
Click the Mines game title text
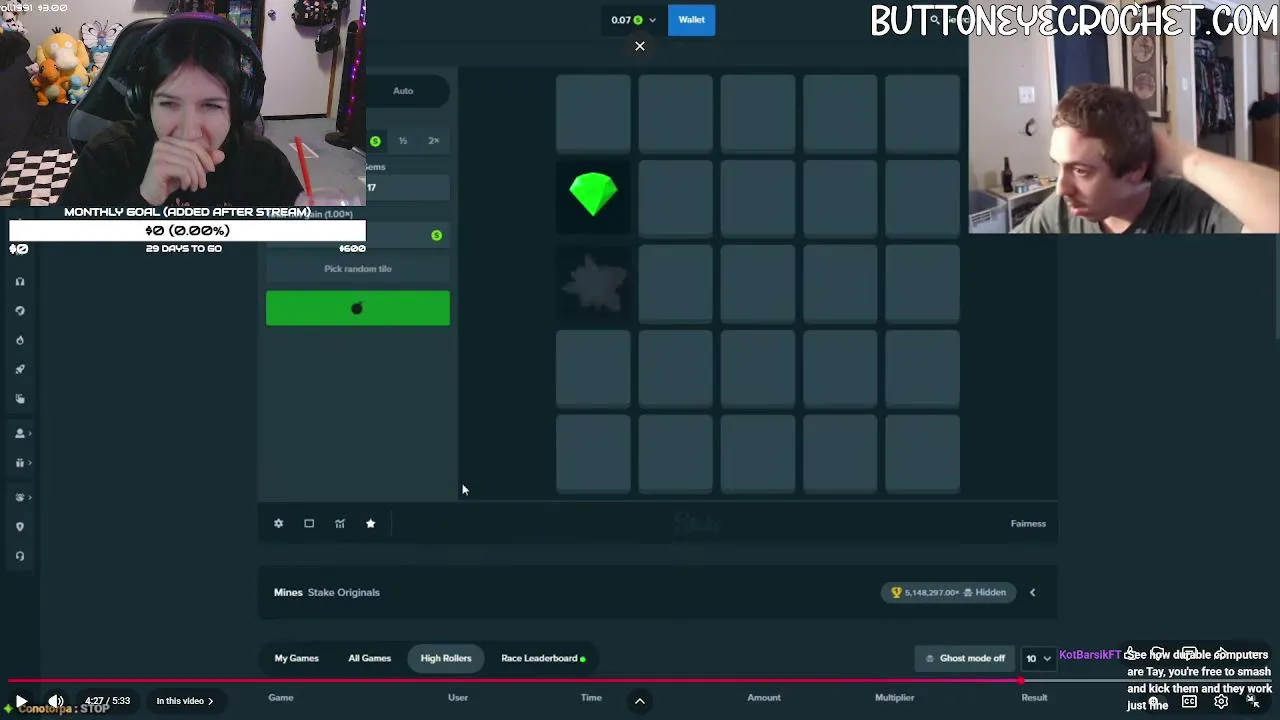click(x=288, y=593)
